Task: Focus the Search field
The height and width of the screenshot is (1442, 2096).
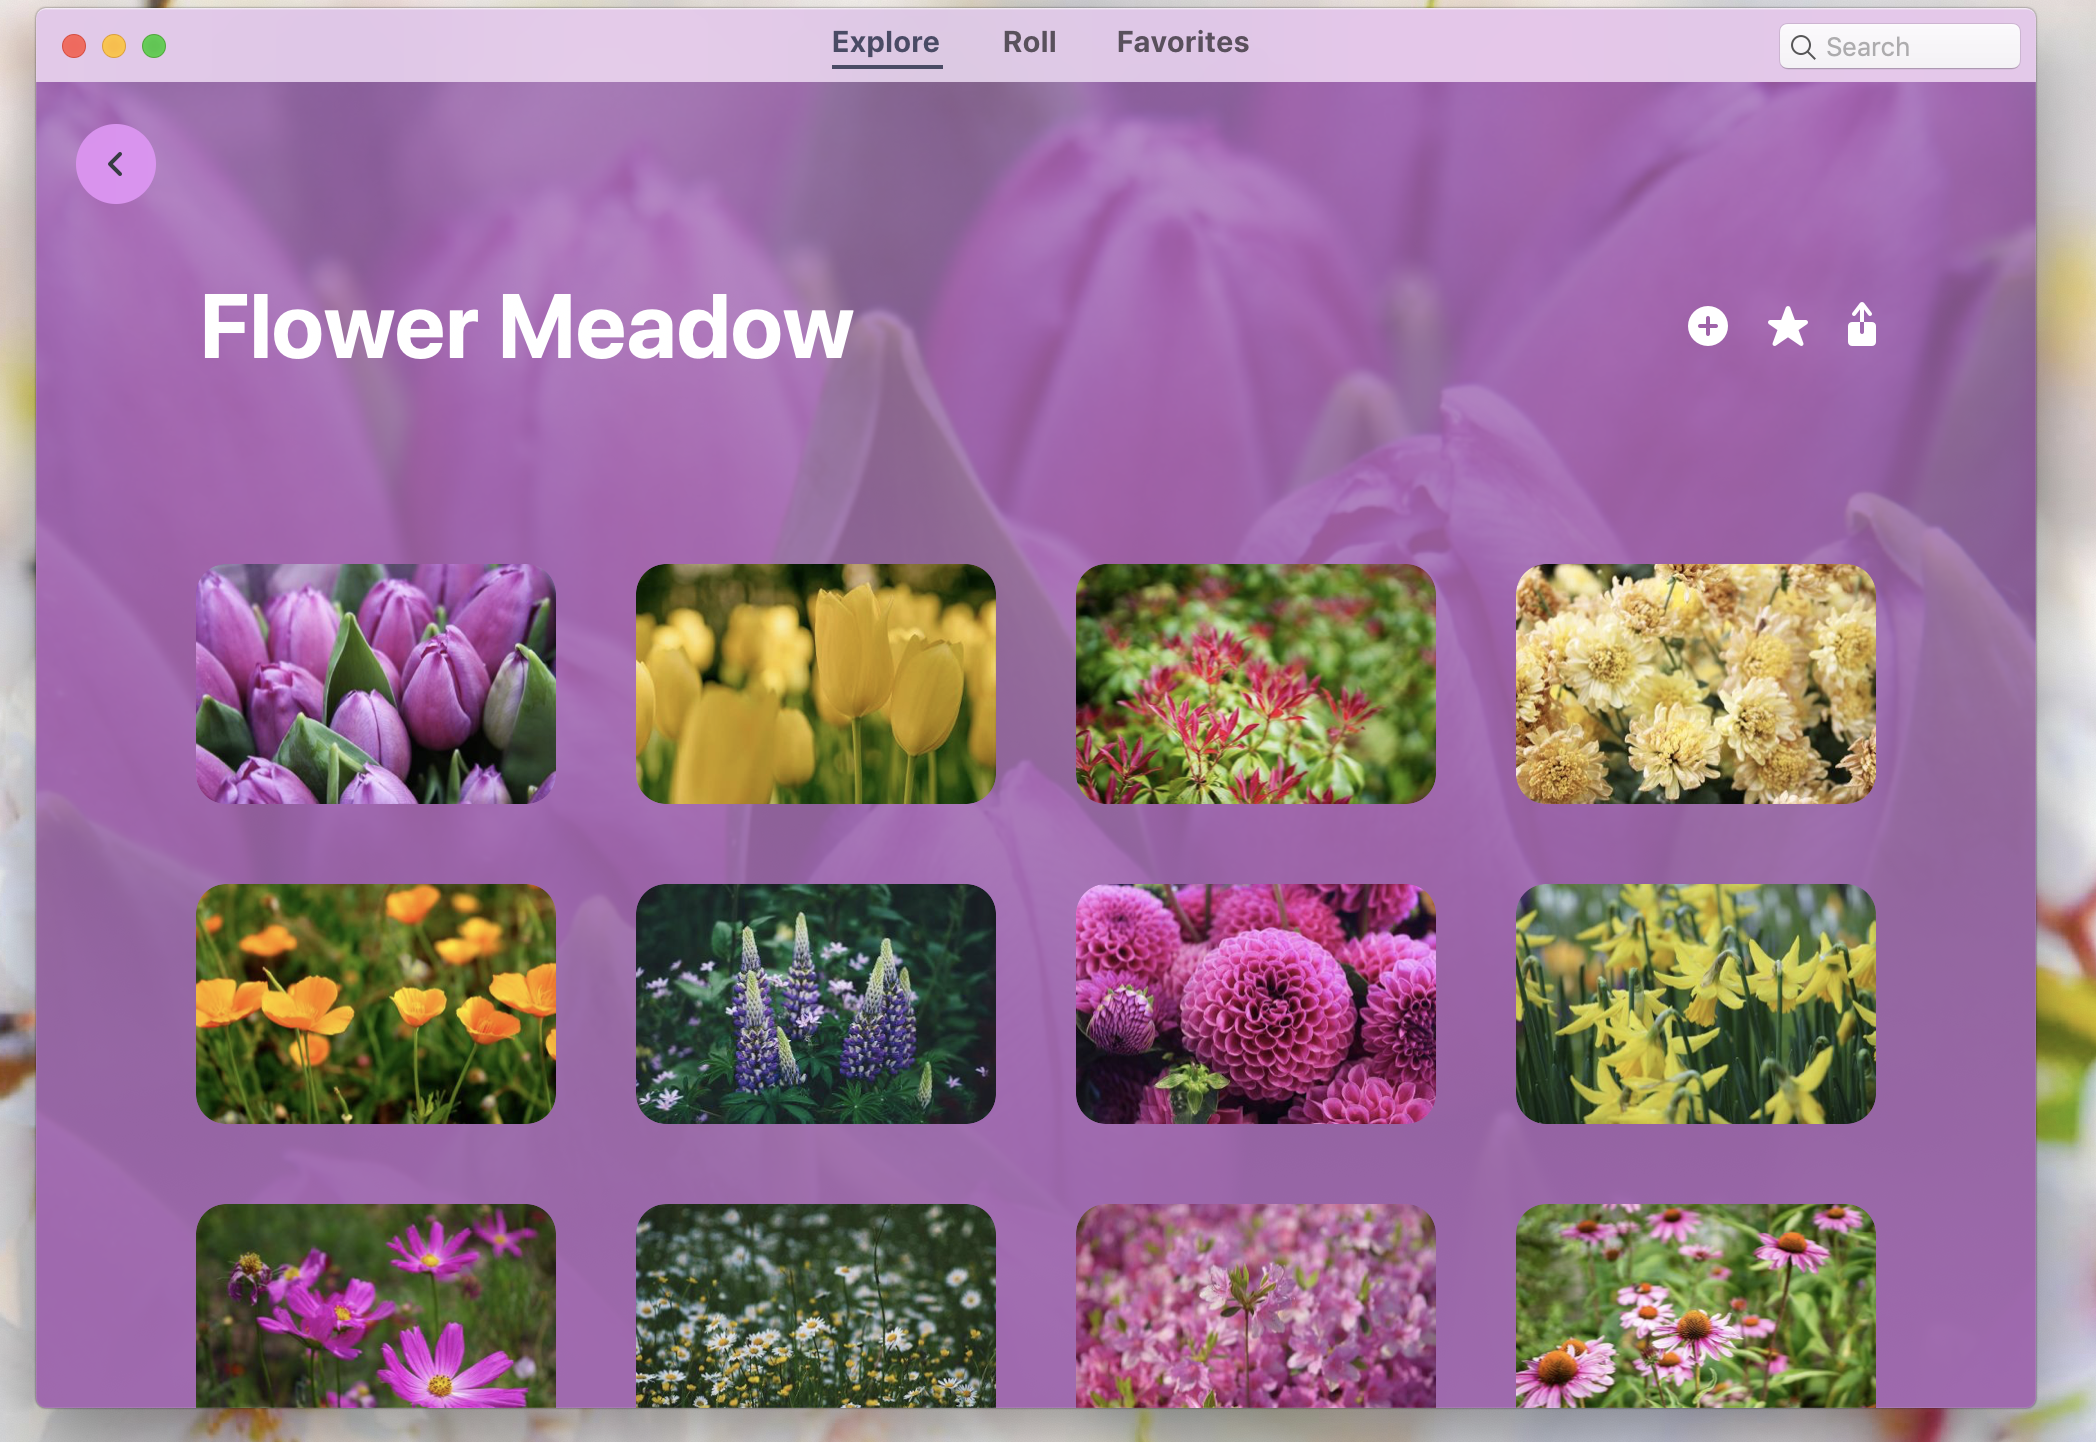Action: 1899,46
